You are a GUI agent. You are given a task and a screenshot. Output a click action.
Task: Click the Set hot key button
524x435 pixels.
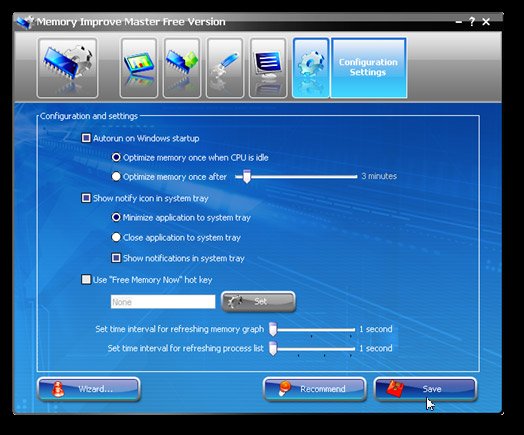click(x=259, y=302)
